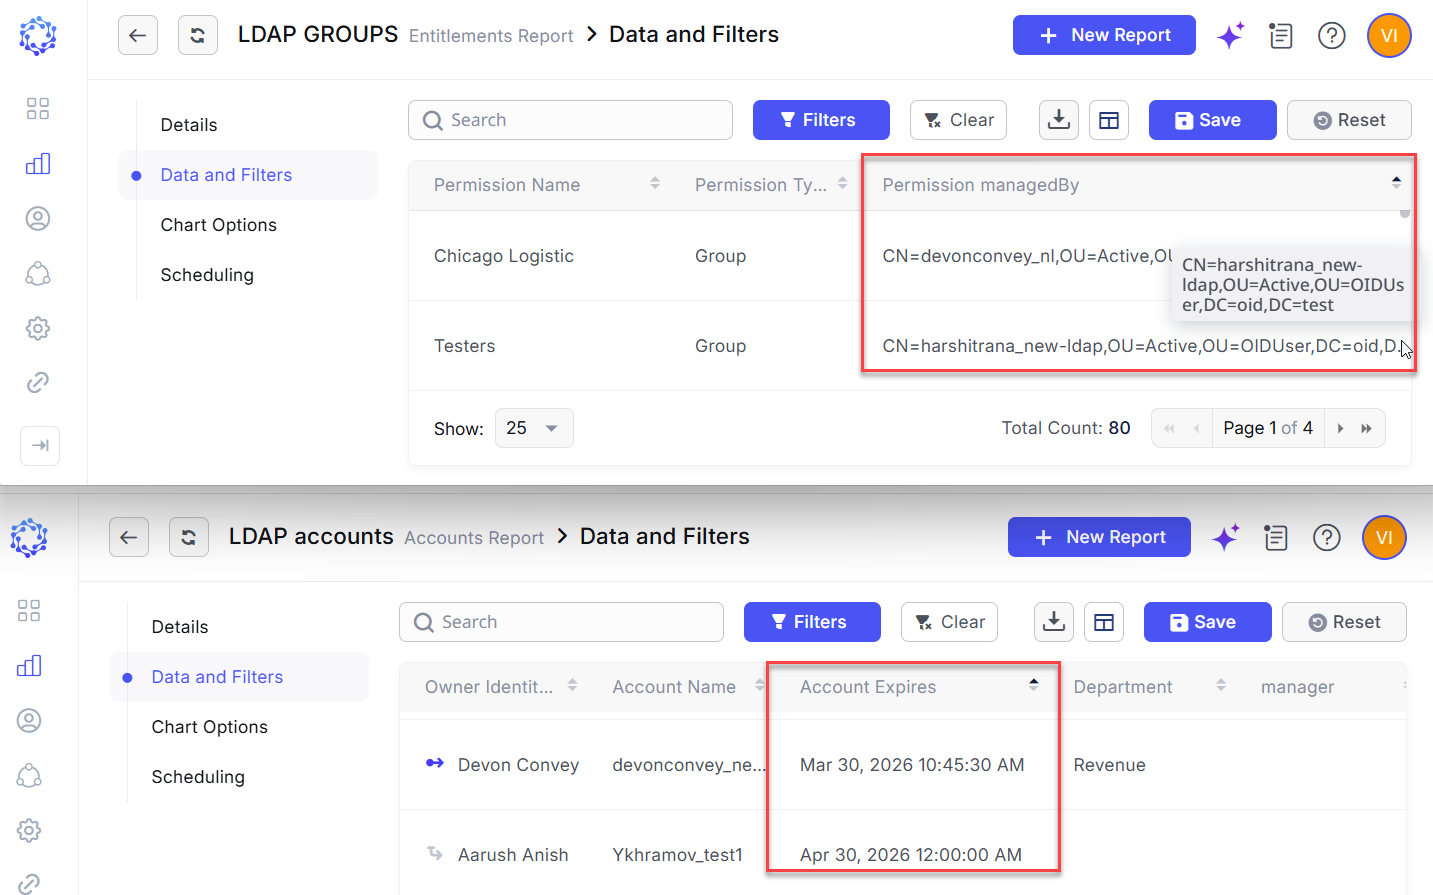Image resolution: width=1433 pixels, height=895 pixels.
Task: Click Filters button in LDAP GROUPS report
Action: coord(821,120)
